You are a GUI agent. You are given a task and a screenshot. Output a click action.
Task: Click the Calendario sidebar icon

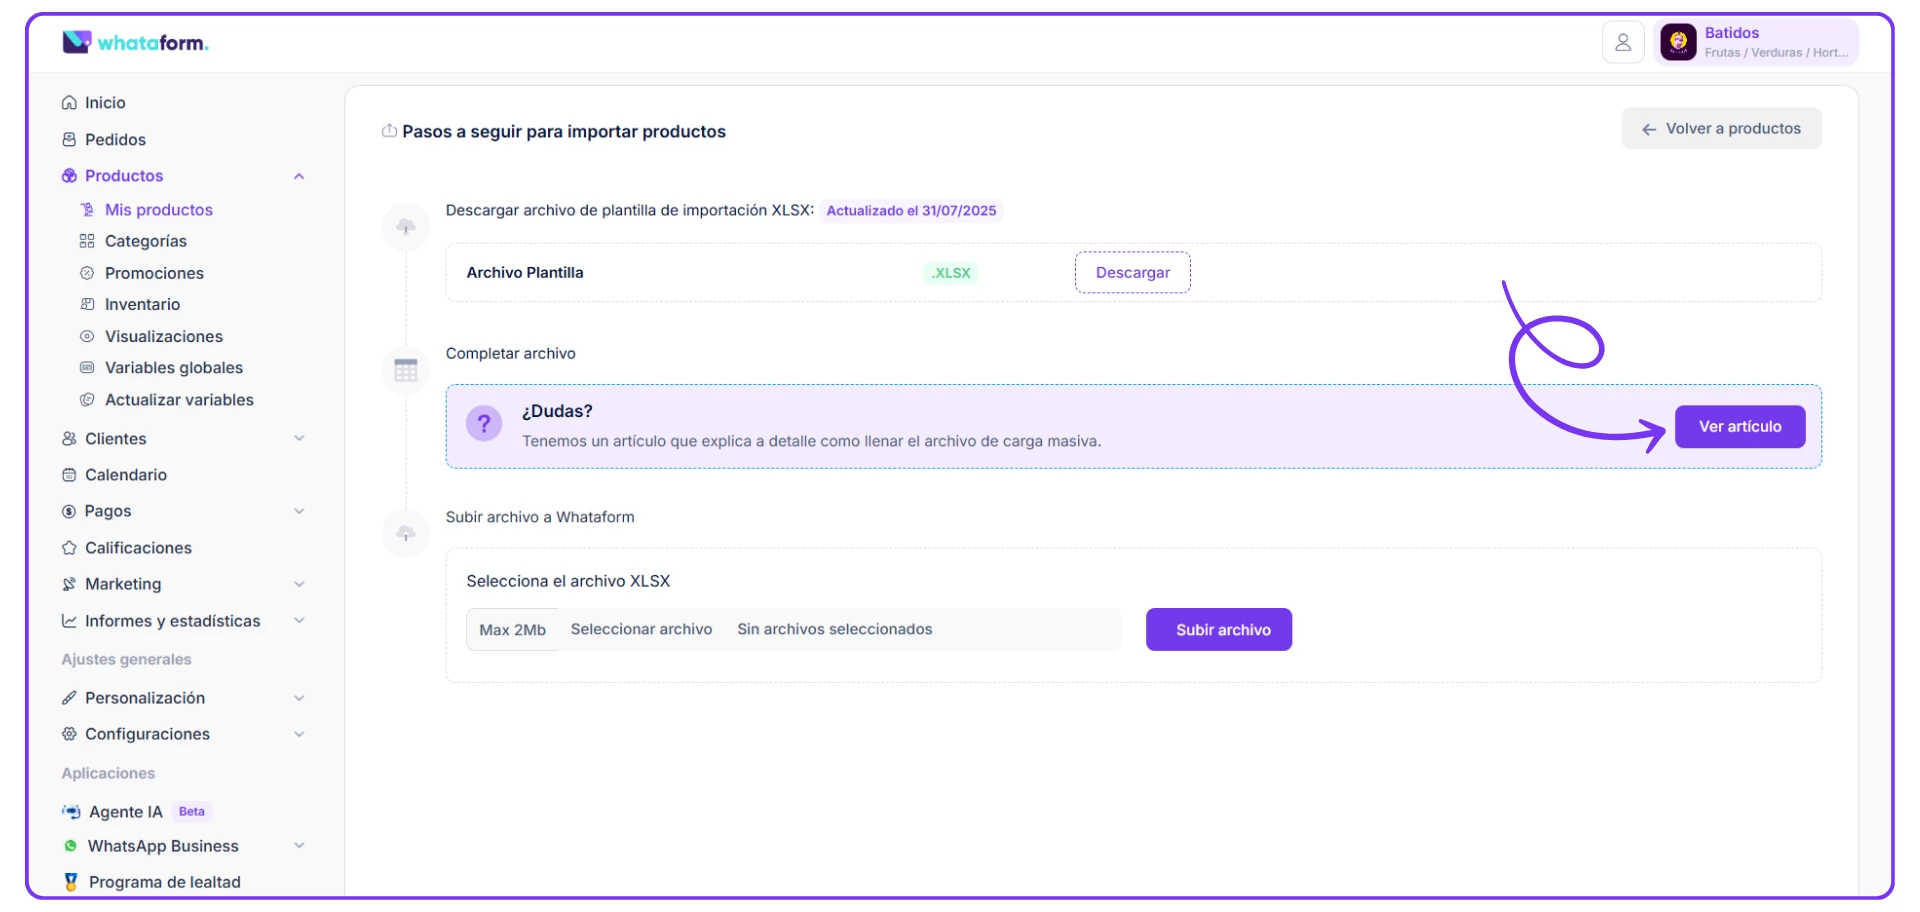point(69,475)
